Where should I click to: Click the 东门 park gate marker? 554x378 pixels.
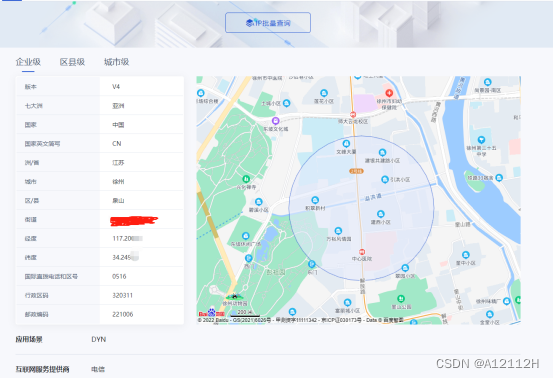[312, 264]
